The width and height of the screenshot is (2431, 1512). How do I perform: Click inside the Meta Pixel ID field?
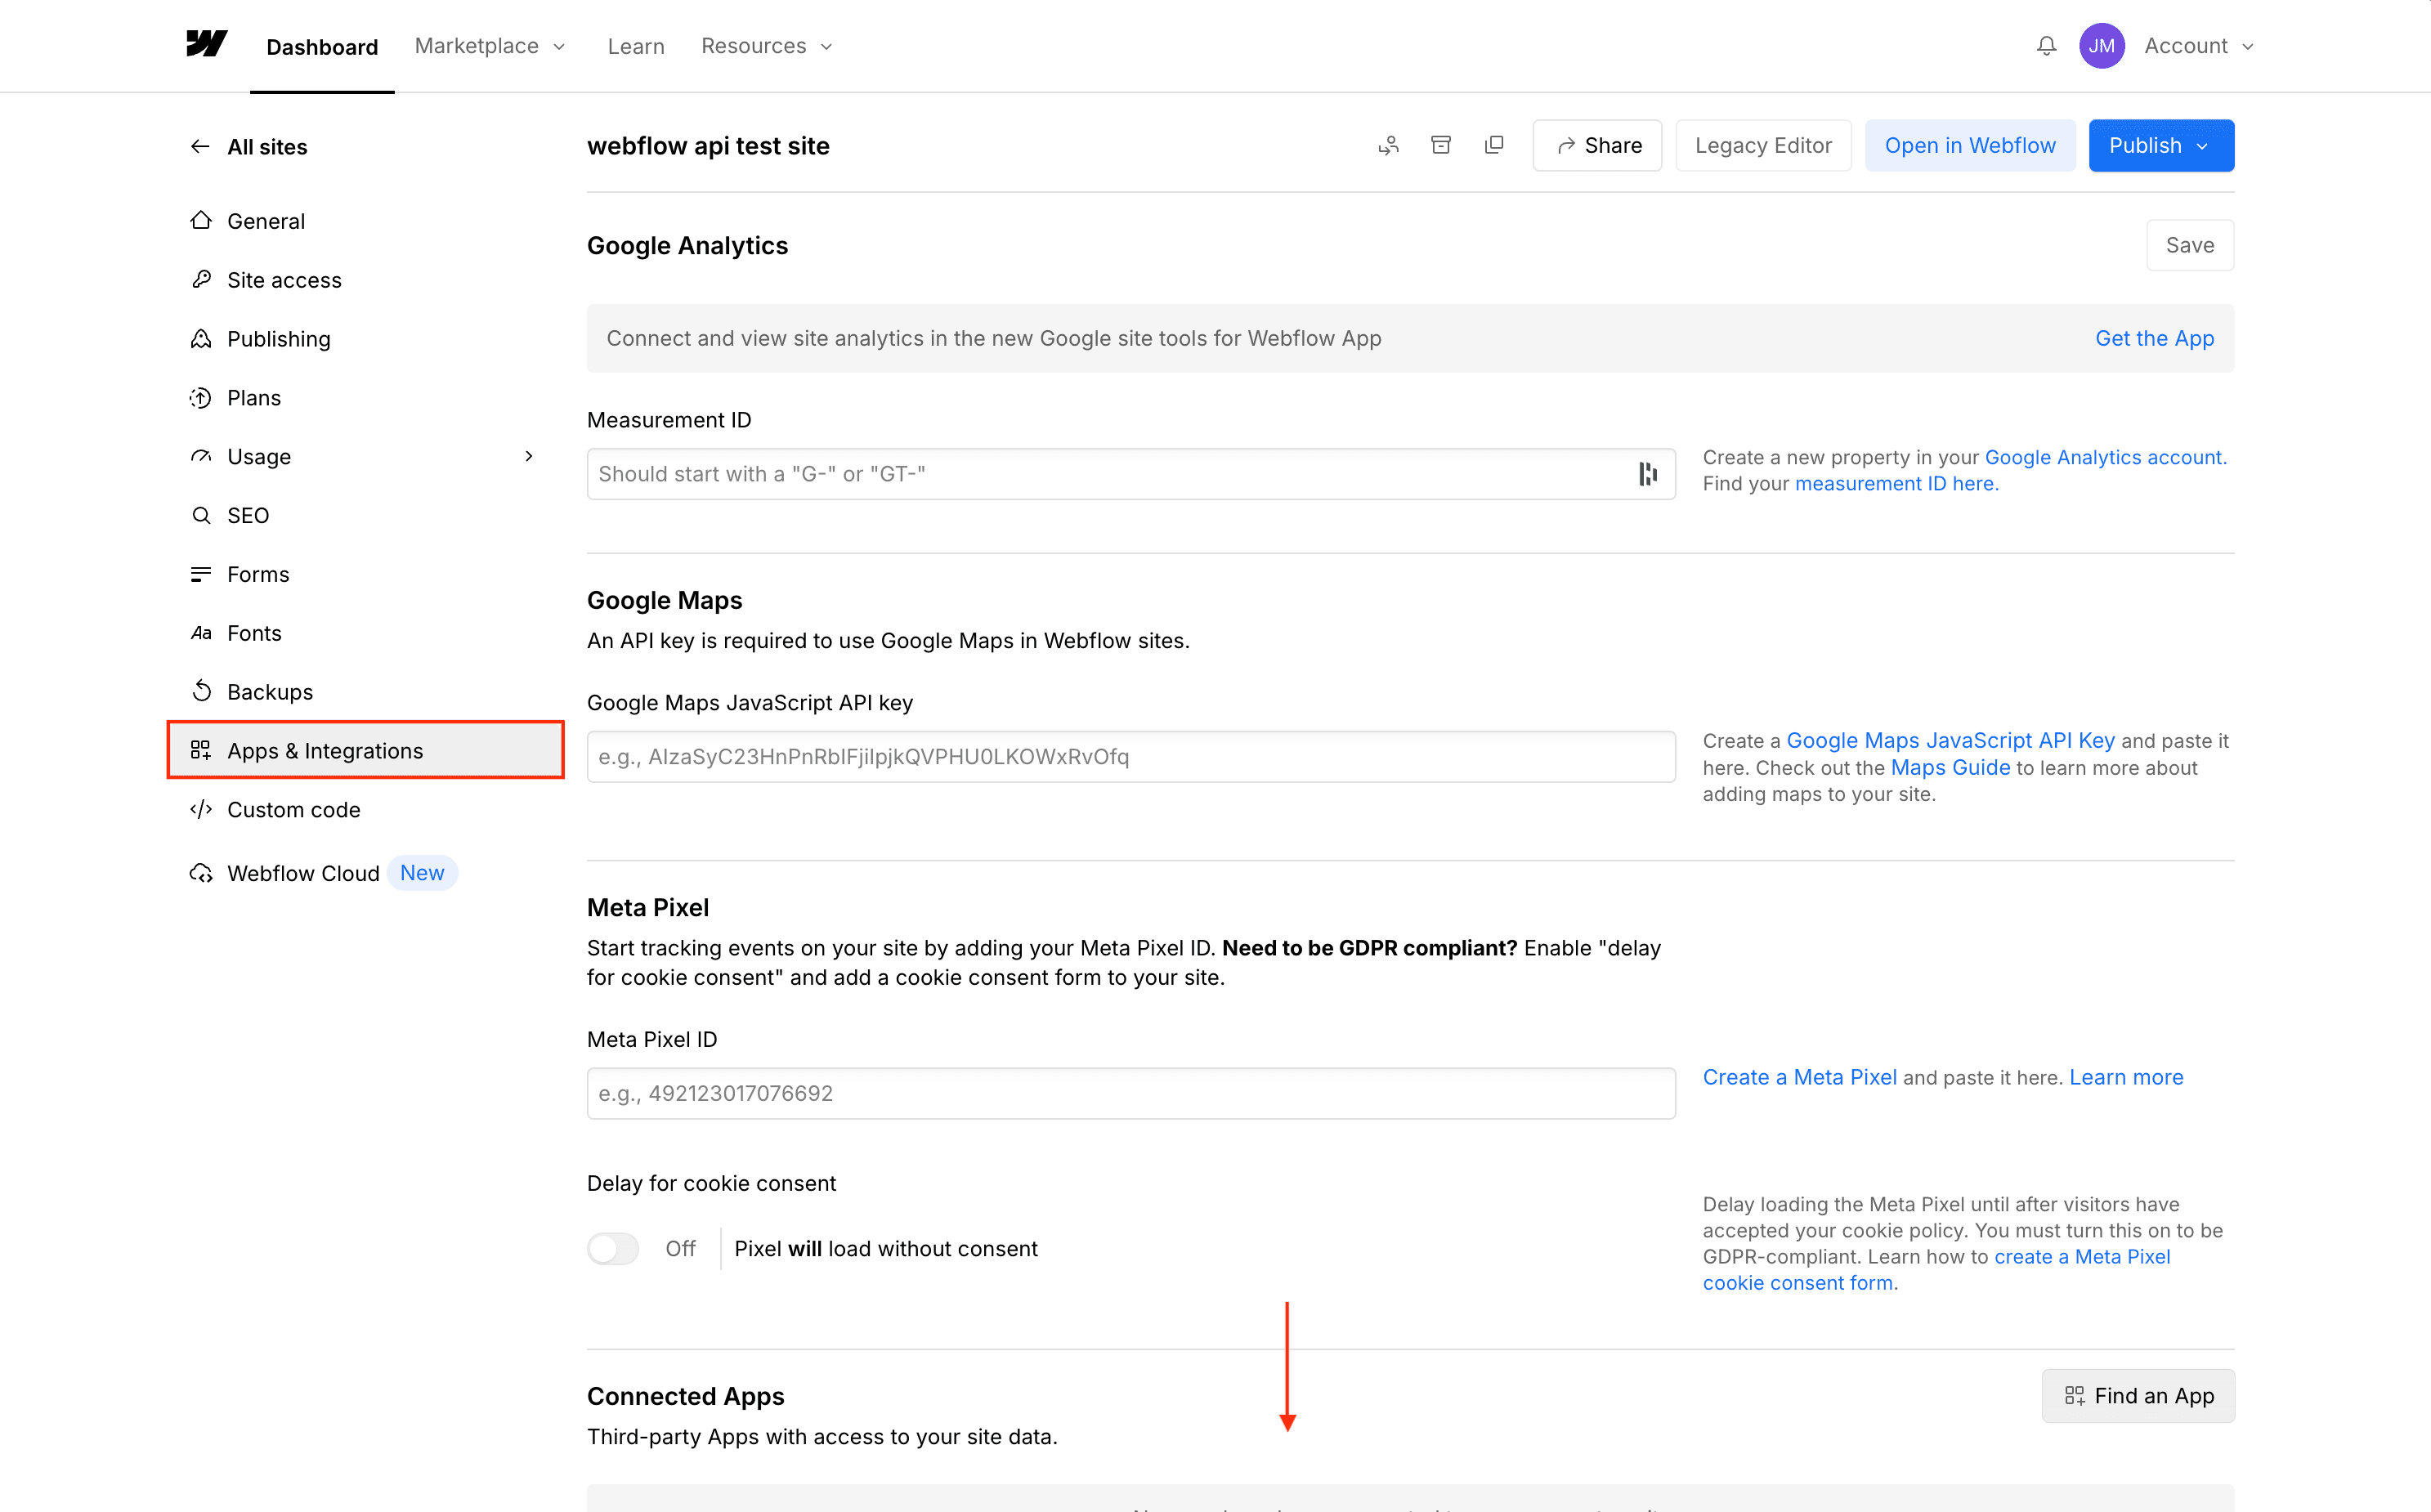(1129, 1093)
